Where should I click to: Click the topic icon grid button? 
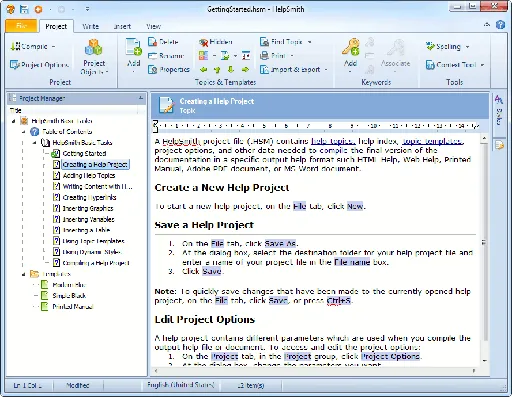[x=203, y=55]
